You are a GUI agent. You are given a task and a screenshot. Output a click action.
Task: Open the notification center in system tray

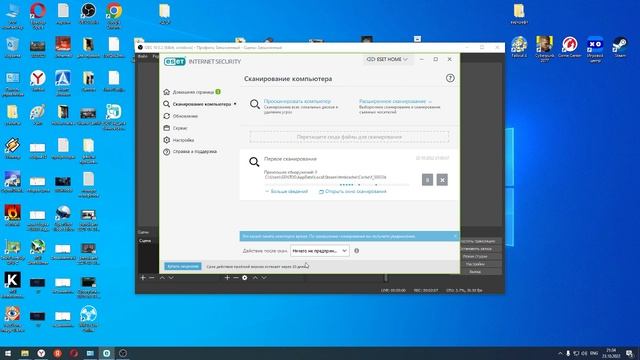(630, 353)
